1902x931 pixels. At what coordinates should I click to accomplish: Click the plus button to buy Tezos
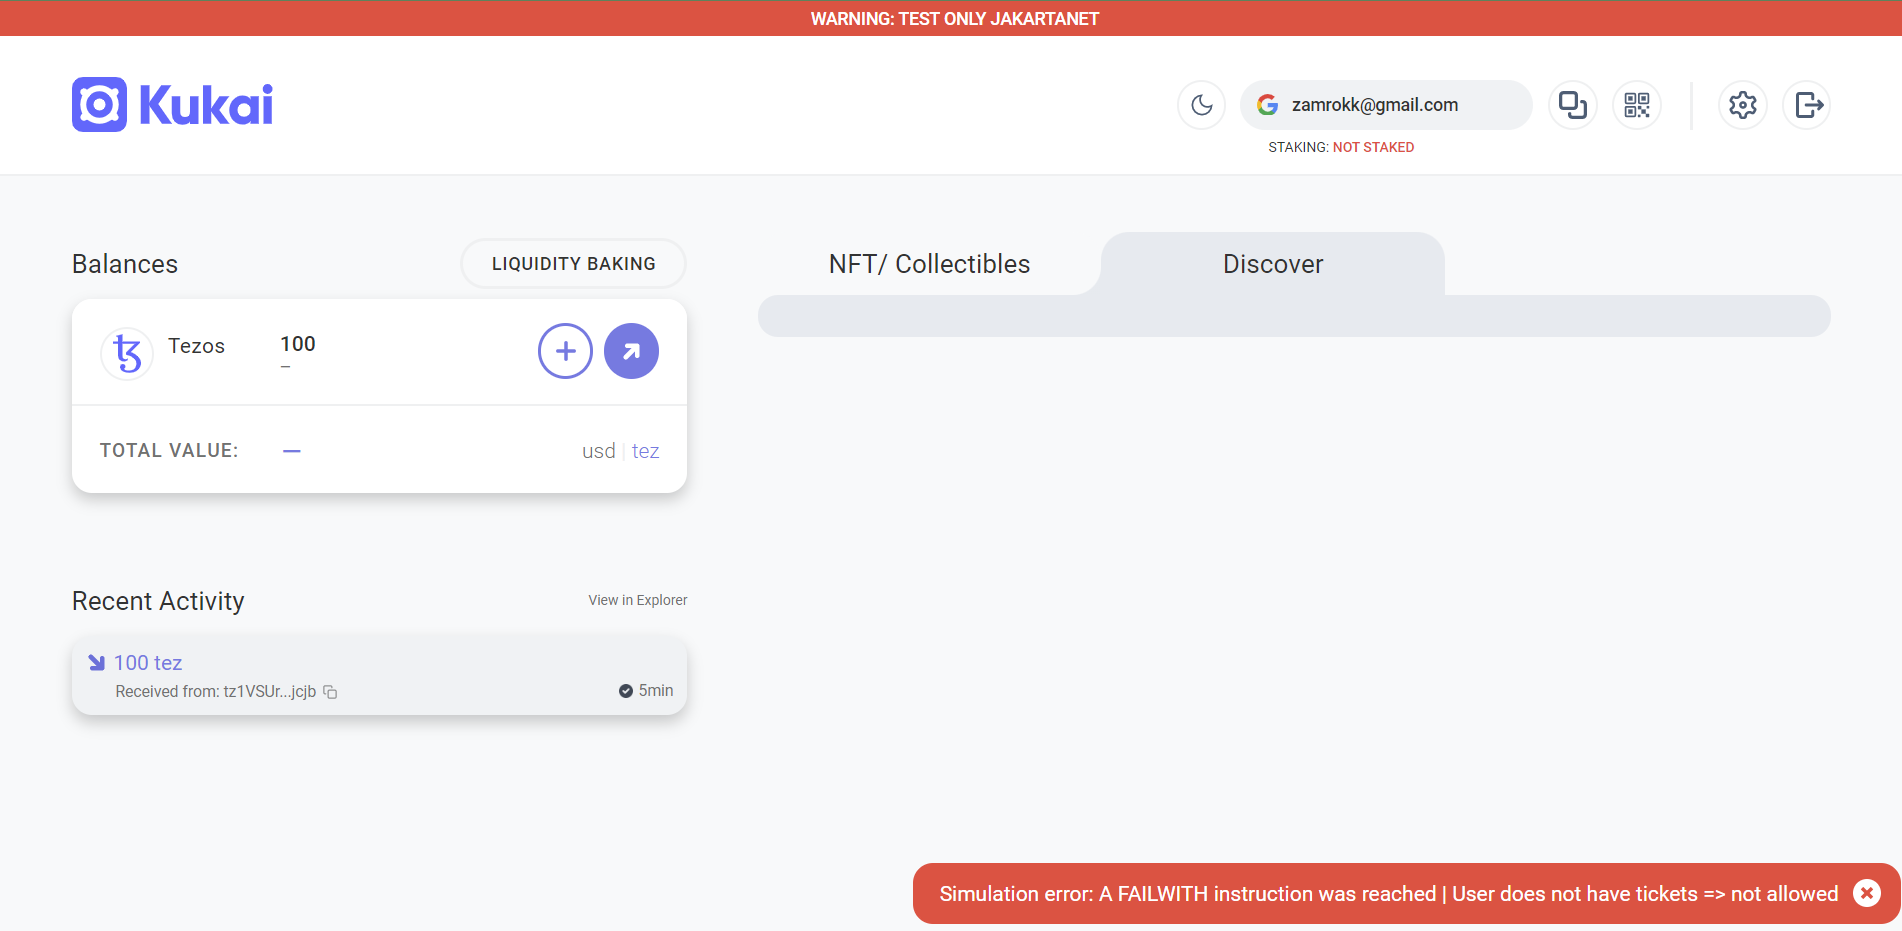[565, 351]
